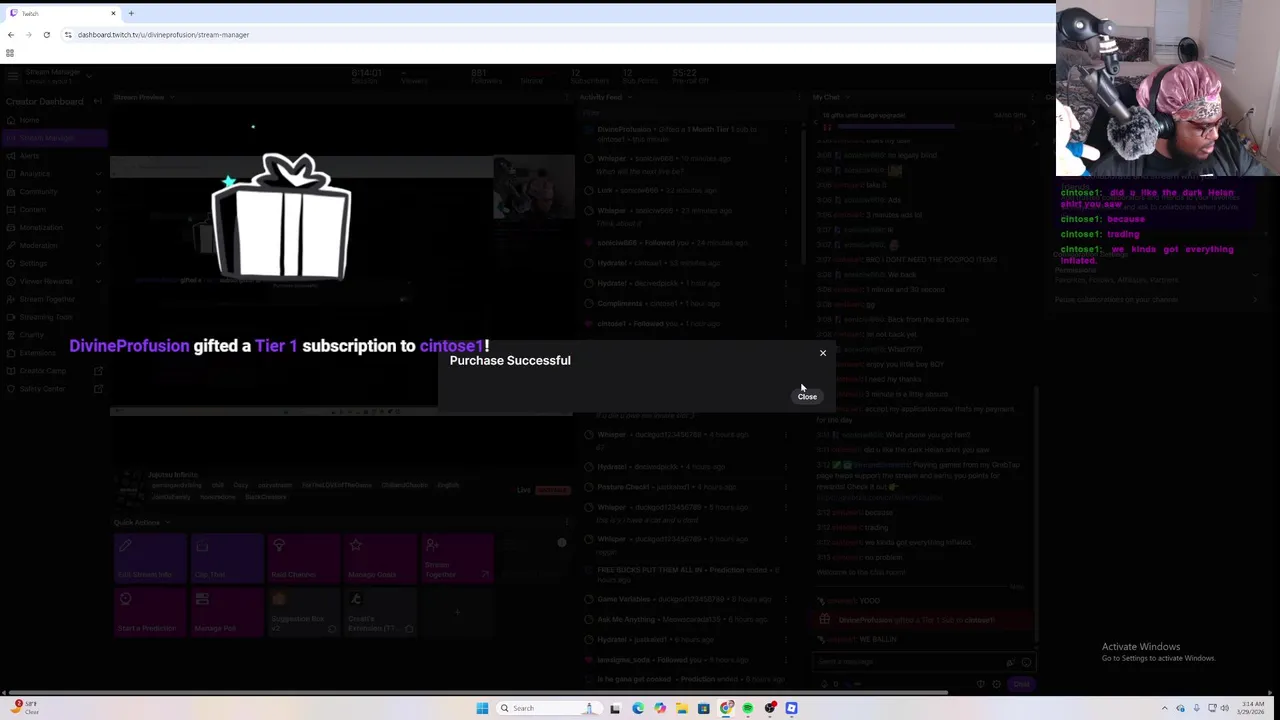Image resolution: width=1280 pixels, height=720 pixels.
Task: Click the Edit Stream Info quick action
Action: coord(150,558)
